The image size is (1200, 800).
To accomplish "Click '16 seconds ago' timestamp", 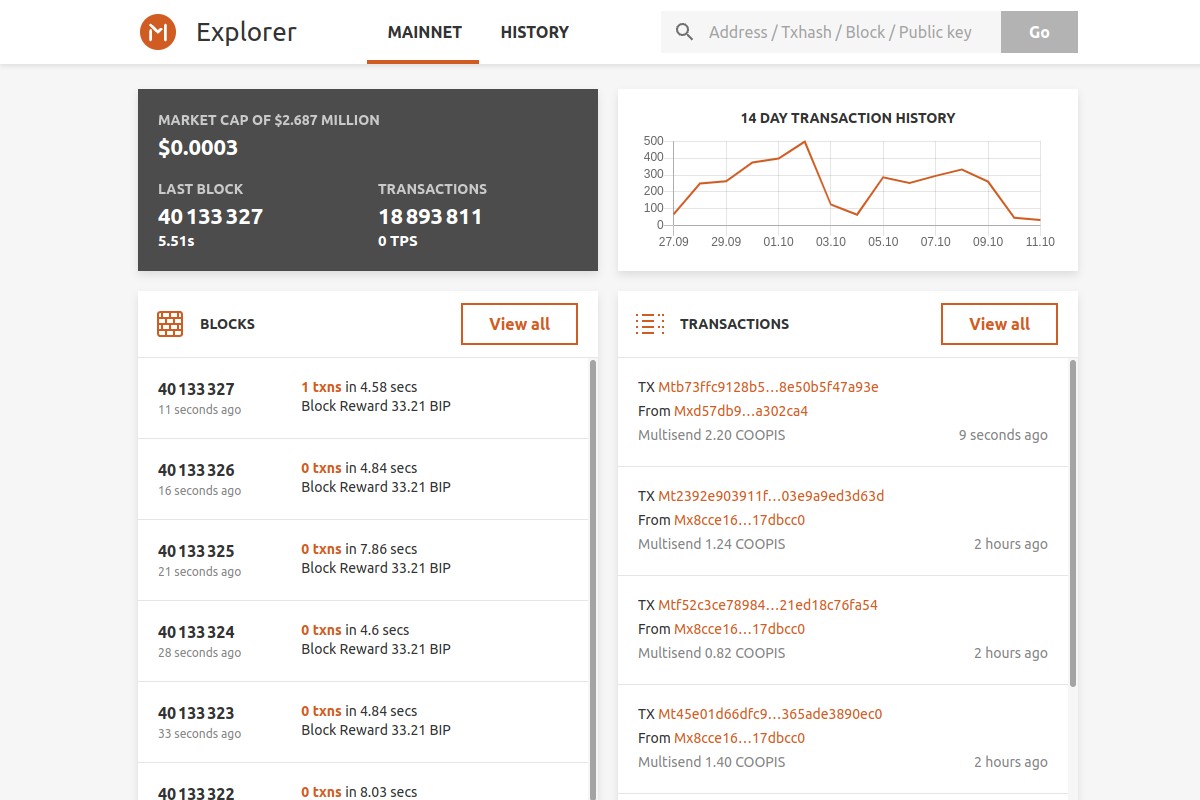I will pyautogui.click(x=200, y=491).
